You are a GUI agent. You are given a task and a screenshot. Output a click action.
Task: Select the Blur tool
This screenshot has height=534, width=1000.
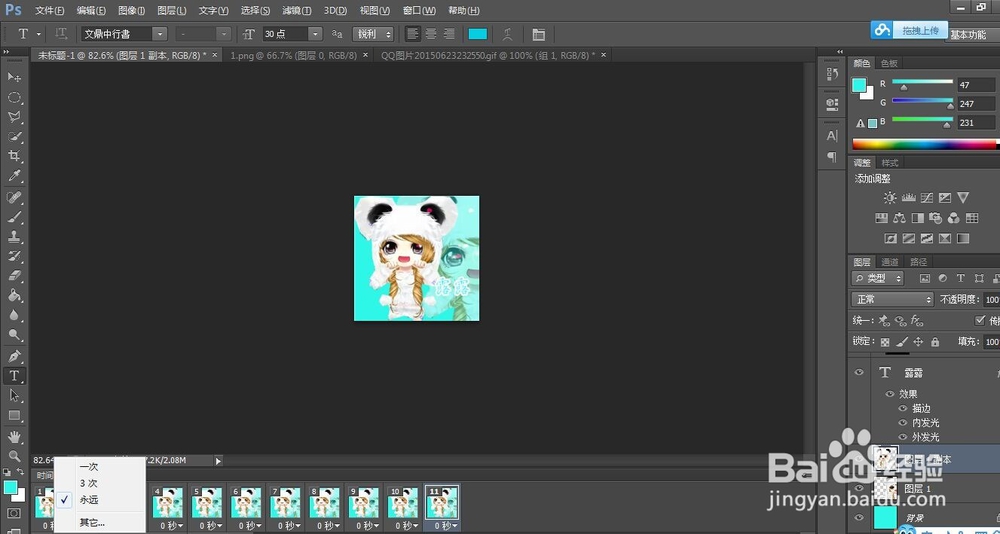(14, 316)
